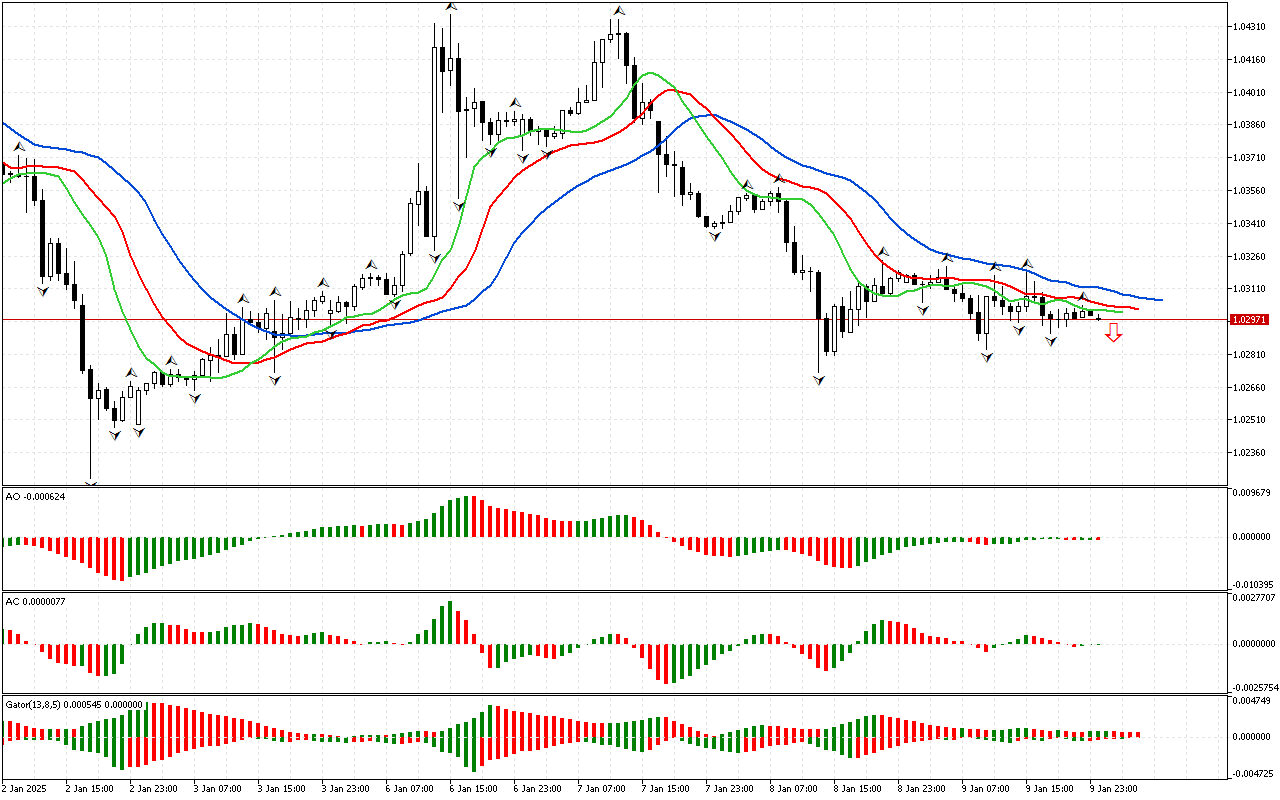Viewport: 1280px width, 800px height.
Task: Click the 3 Jan 07:00 time label
Action: [219, 789]
